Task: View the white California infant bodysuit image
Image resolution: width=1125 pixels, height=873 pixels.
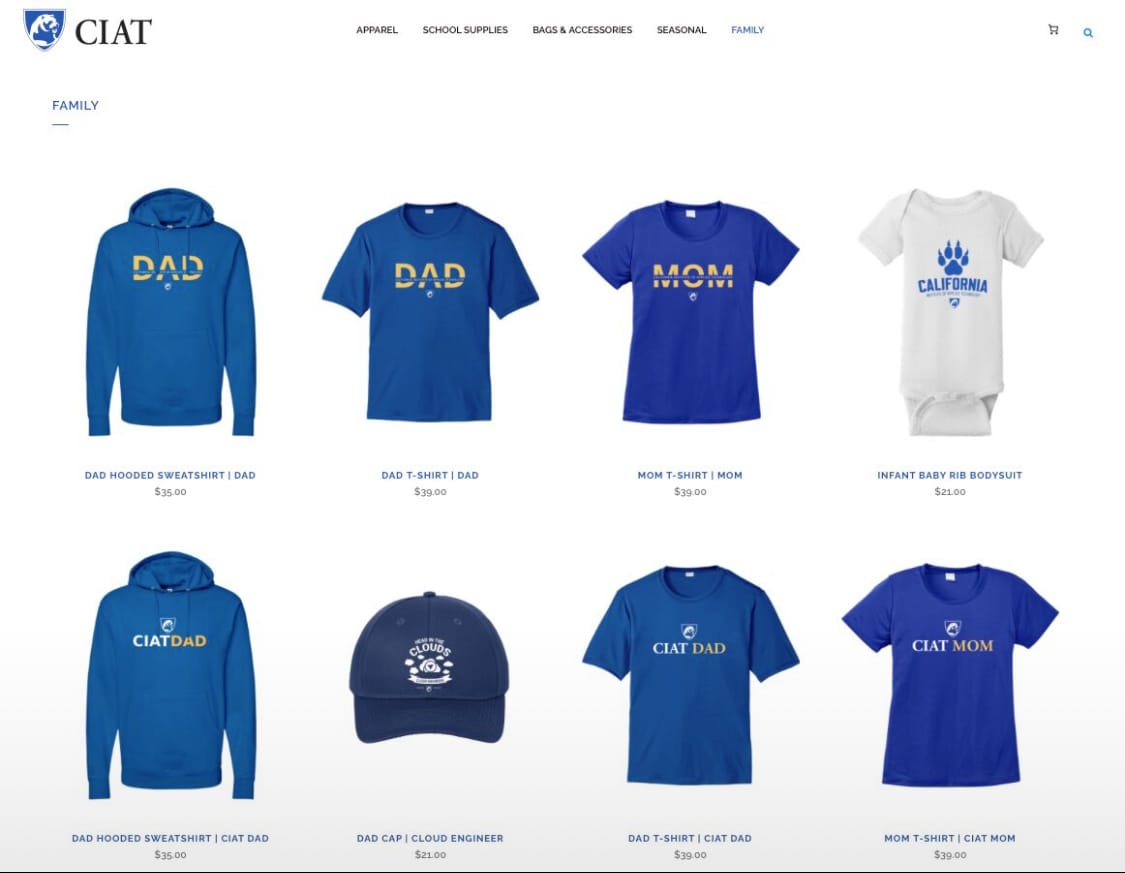Action: (950, 312)
